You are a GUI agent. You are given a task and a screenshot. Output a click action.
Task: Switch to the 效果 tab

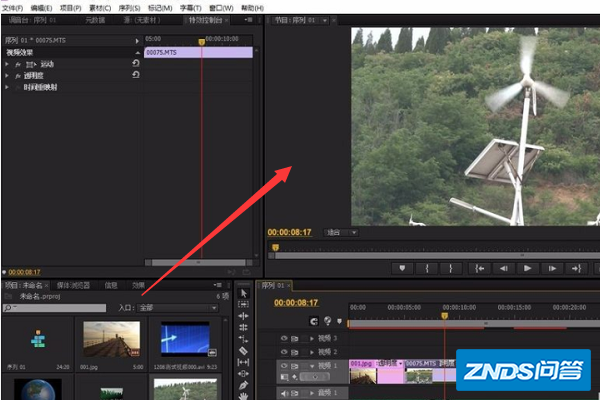click(138, 286)
